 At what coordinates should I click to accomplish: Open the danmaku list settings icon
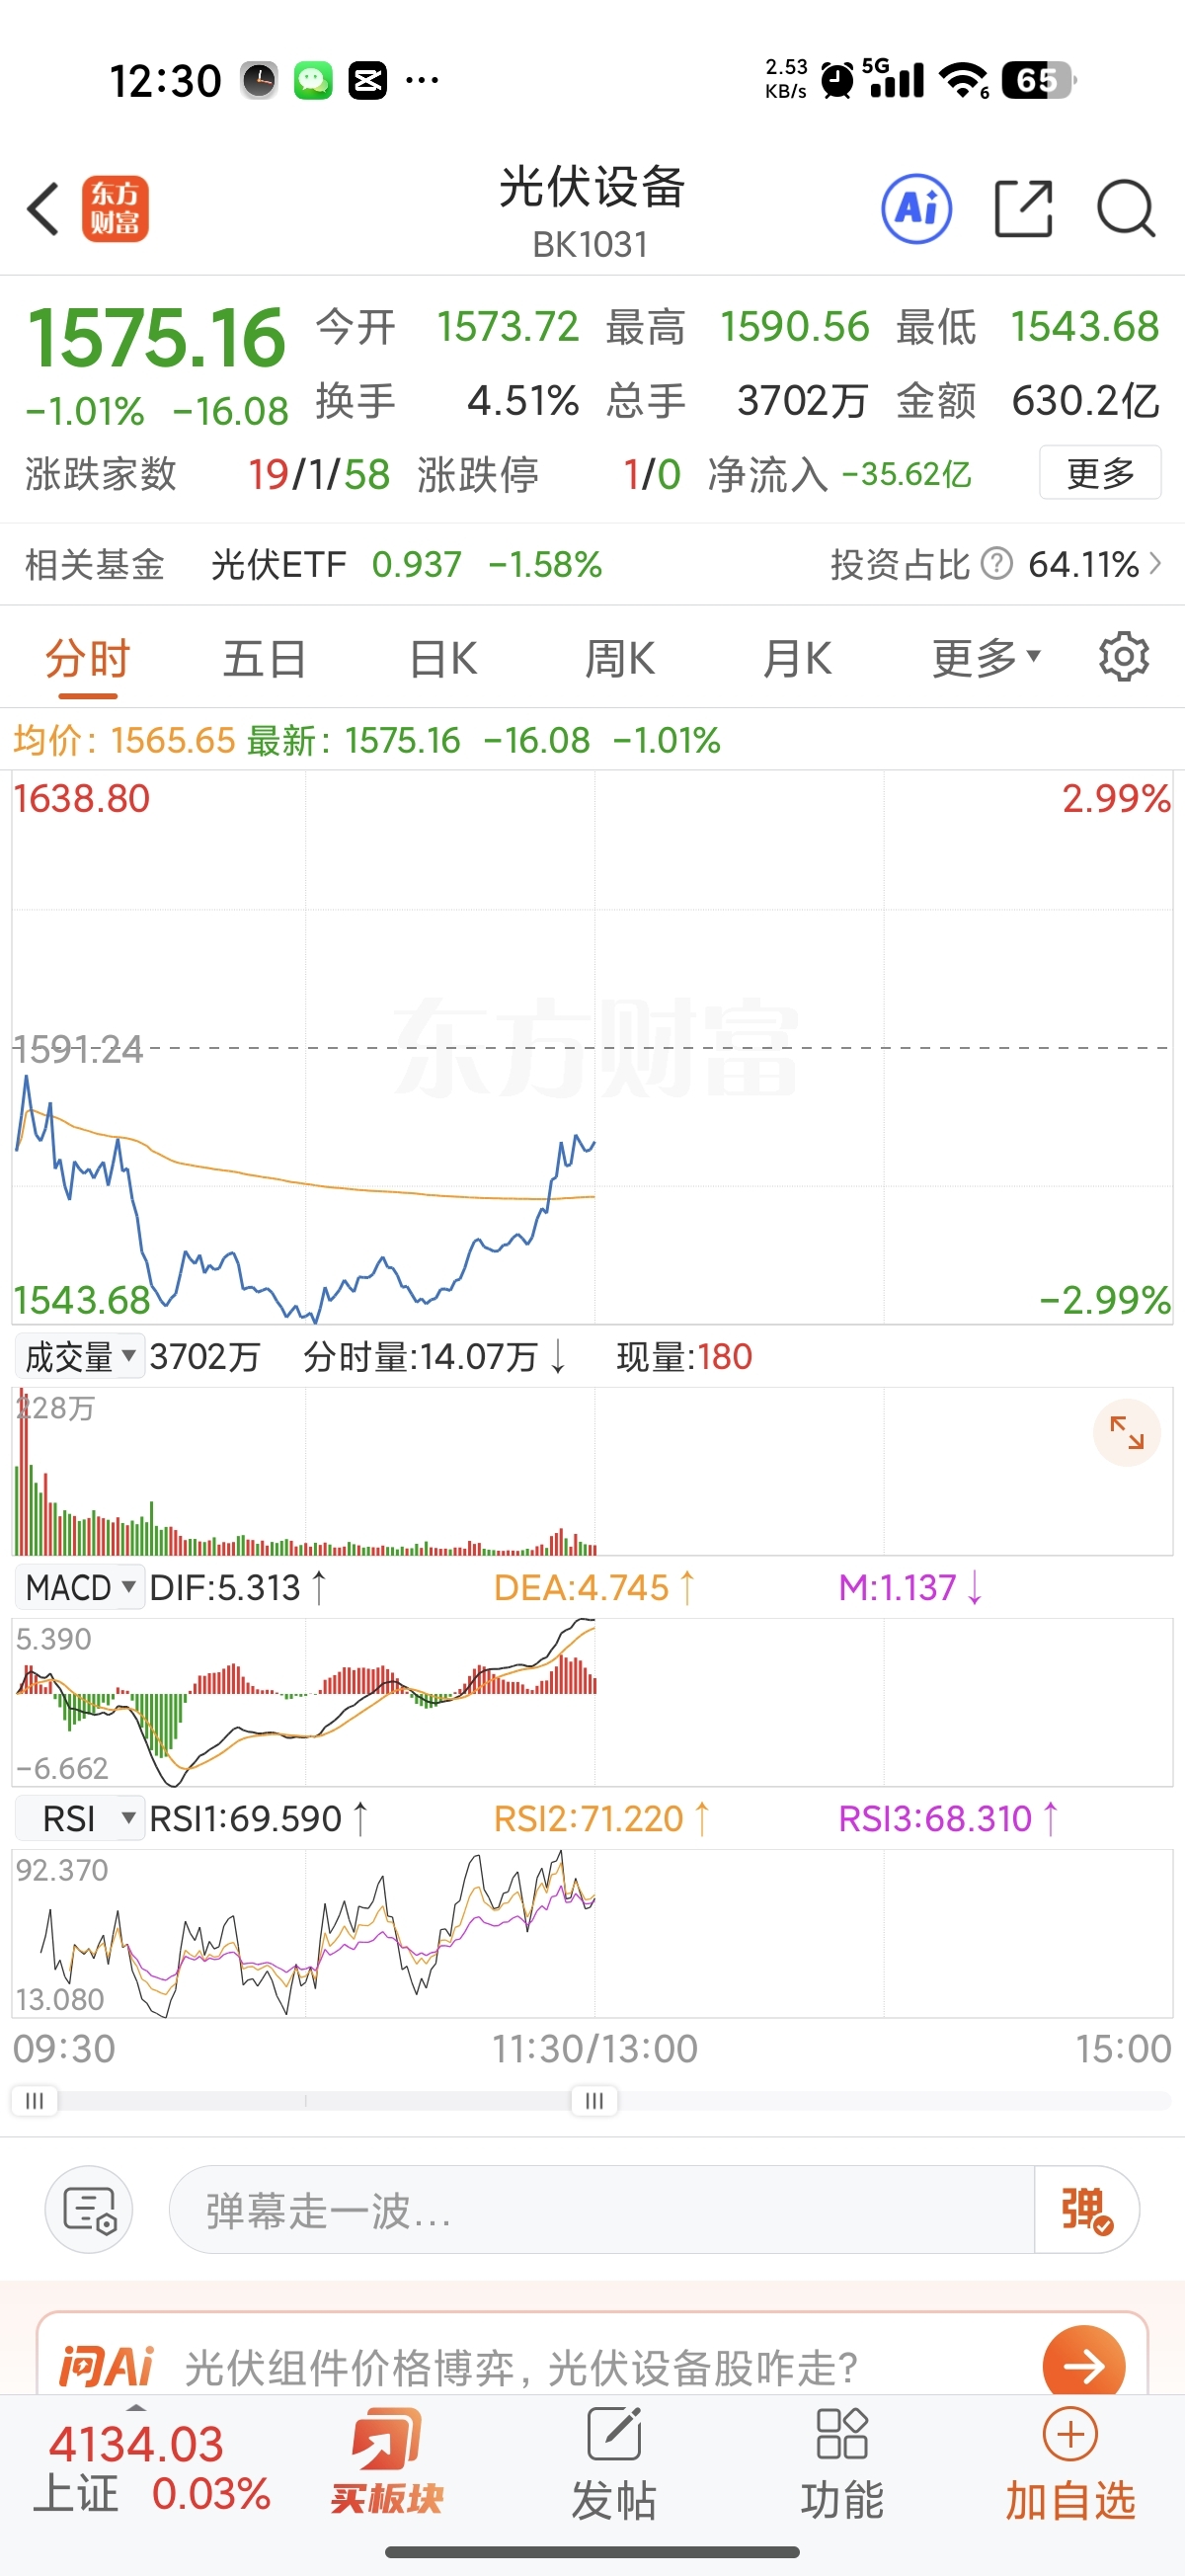tap(89, 2209)
